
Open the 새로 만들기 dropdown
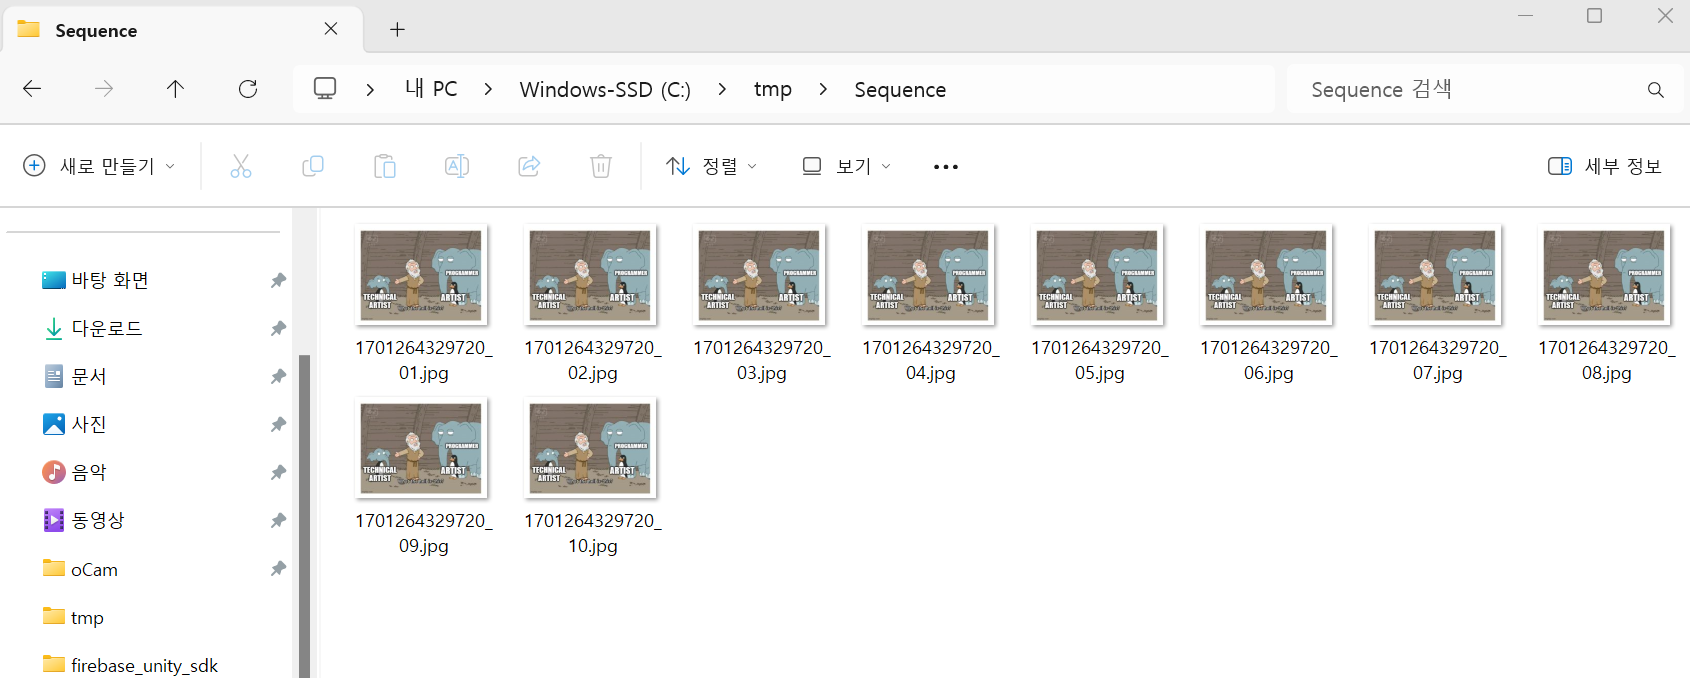[x=99, y=166]
